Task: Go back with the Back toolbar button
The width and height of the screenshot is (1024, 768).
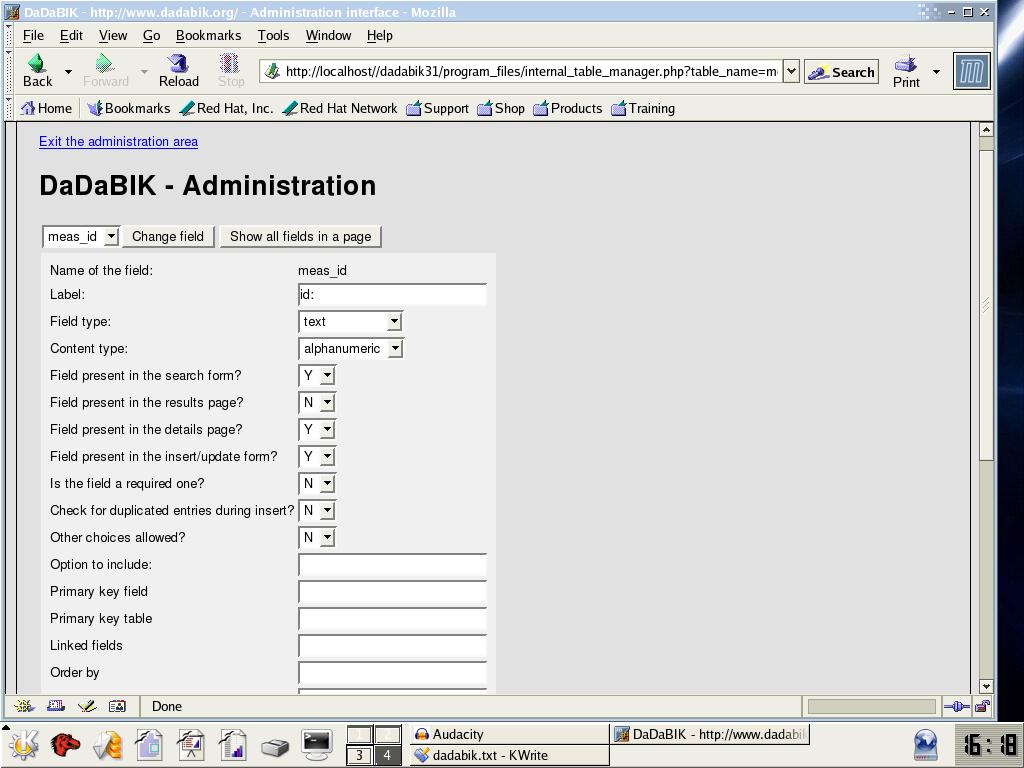Action: (37, 71)
